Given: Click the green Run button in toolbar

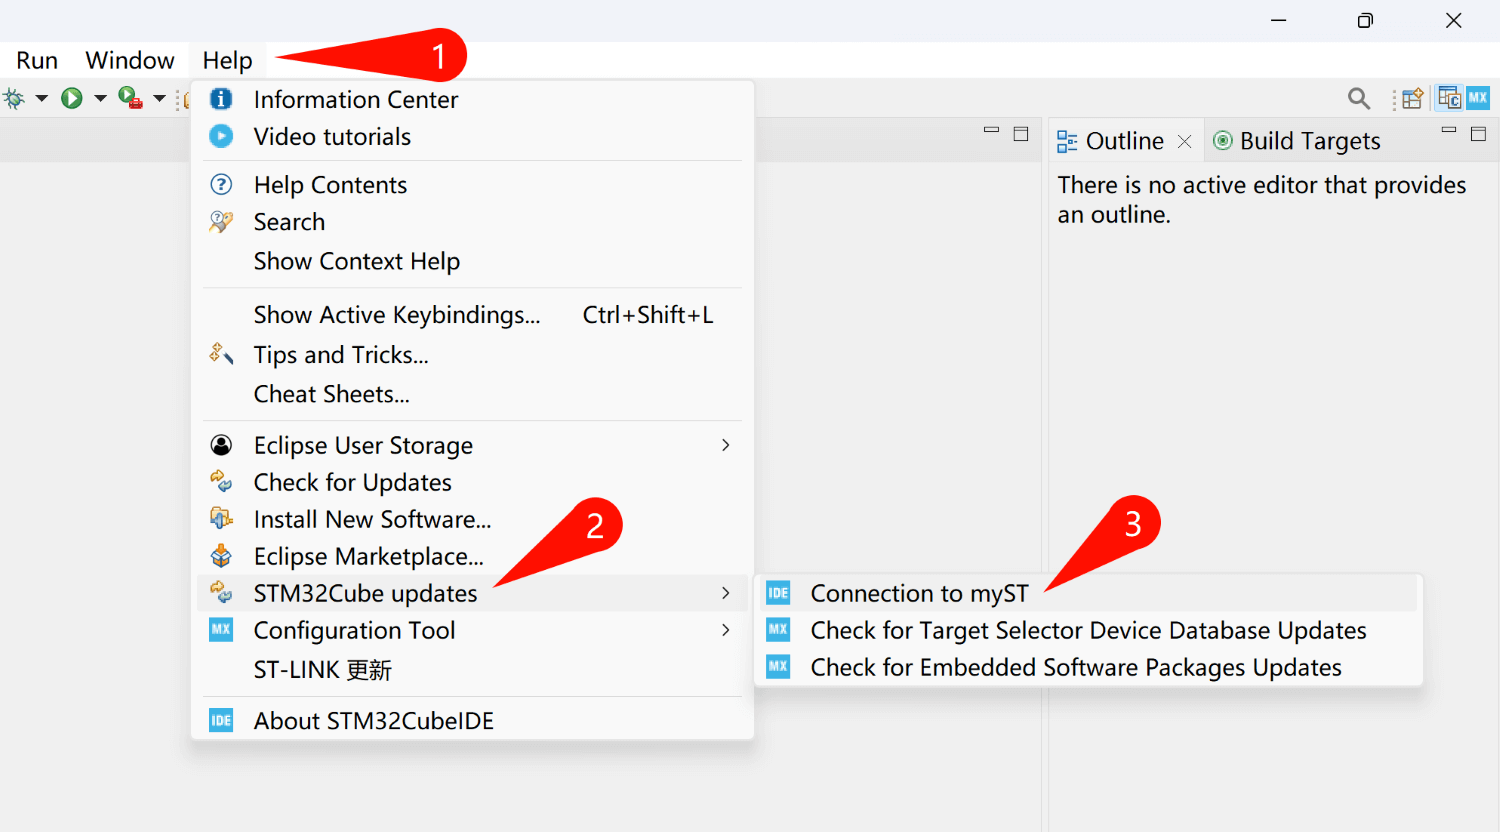Looking at the screenshot, I should pos(71,98).
